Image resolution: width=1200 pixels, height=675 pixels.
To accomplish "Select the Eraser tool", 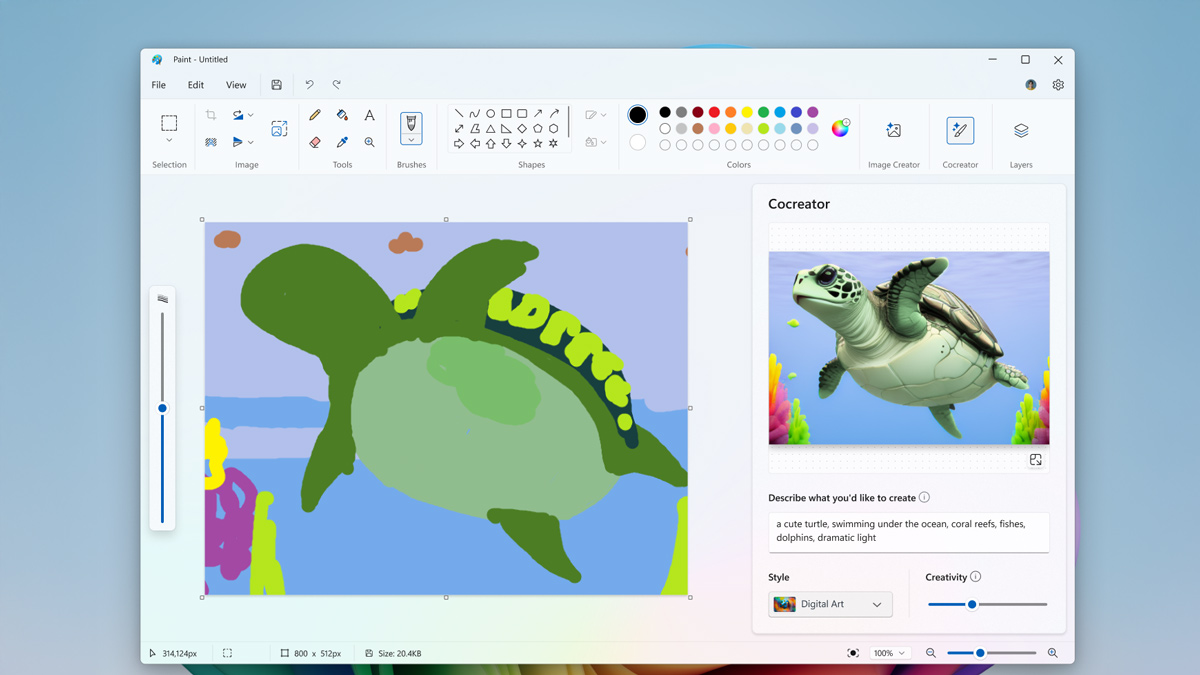I will [315, 142].
